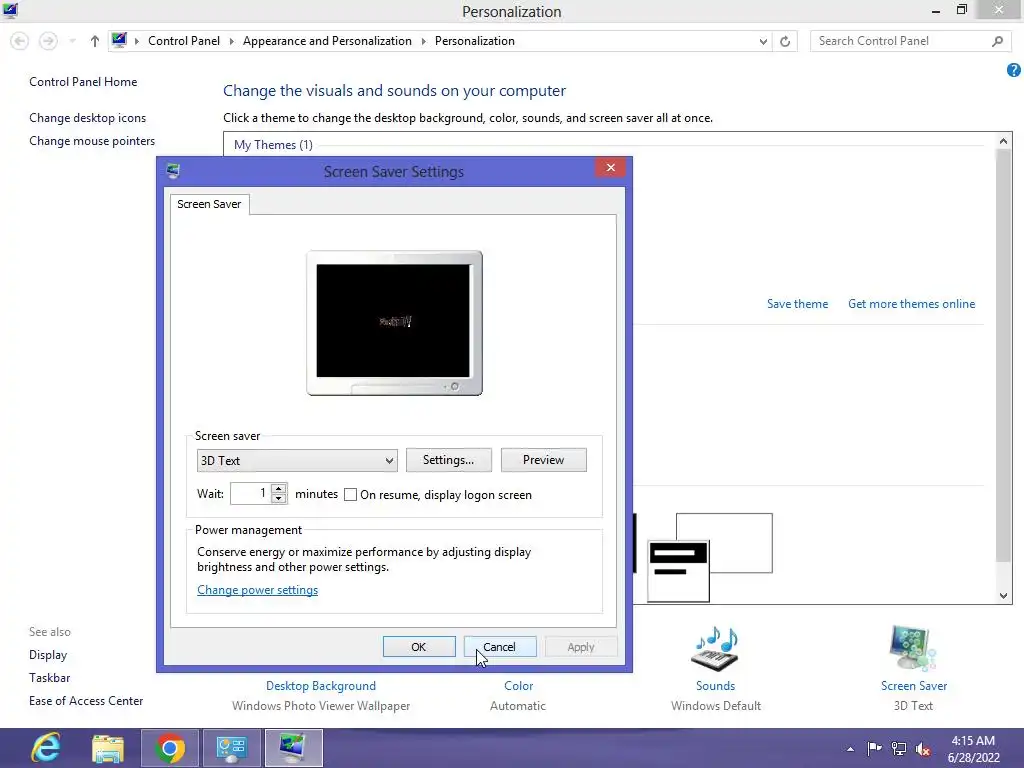
Task: Click the forward navigation arrow
Action: pyautogui.click(x=48, y=41)
